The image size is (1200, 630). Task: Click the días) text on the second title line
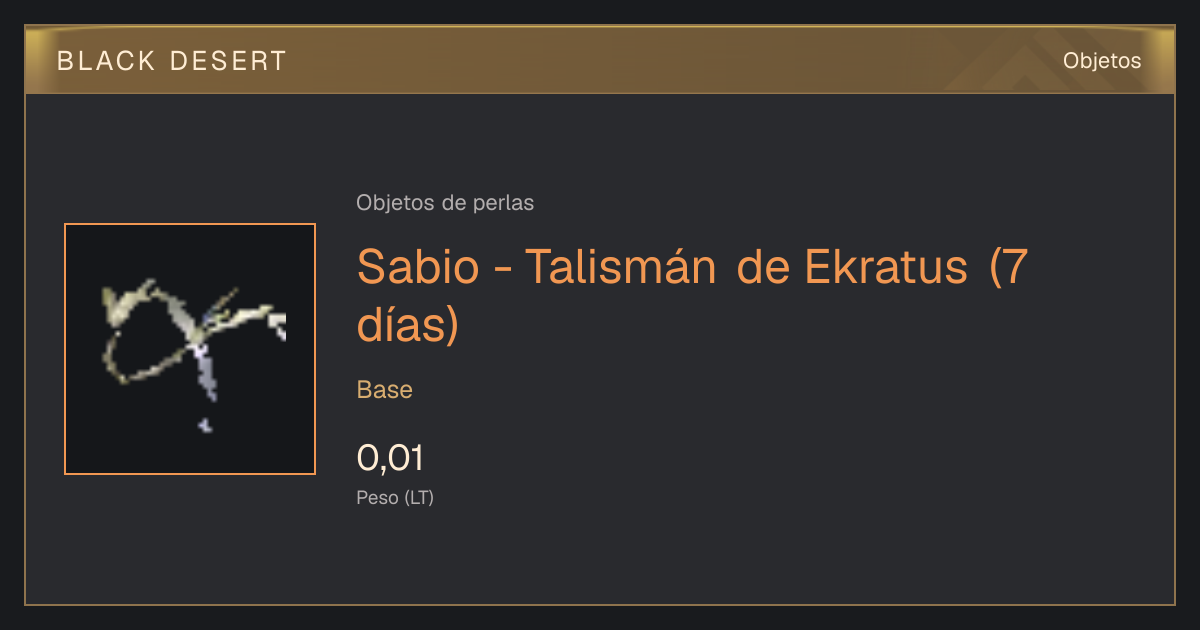(407, 324)
